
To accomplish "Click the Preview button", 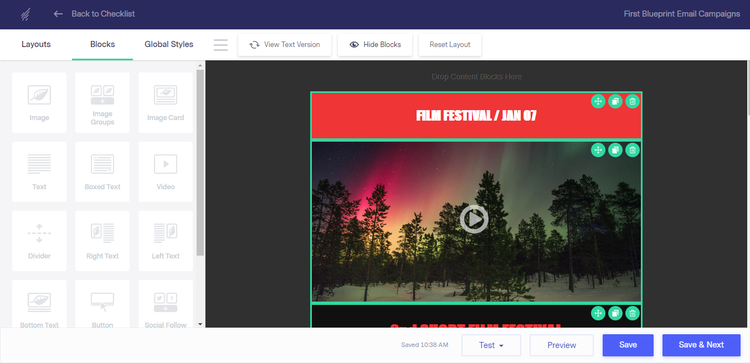I will tap(562, 345).
